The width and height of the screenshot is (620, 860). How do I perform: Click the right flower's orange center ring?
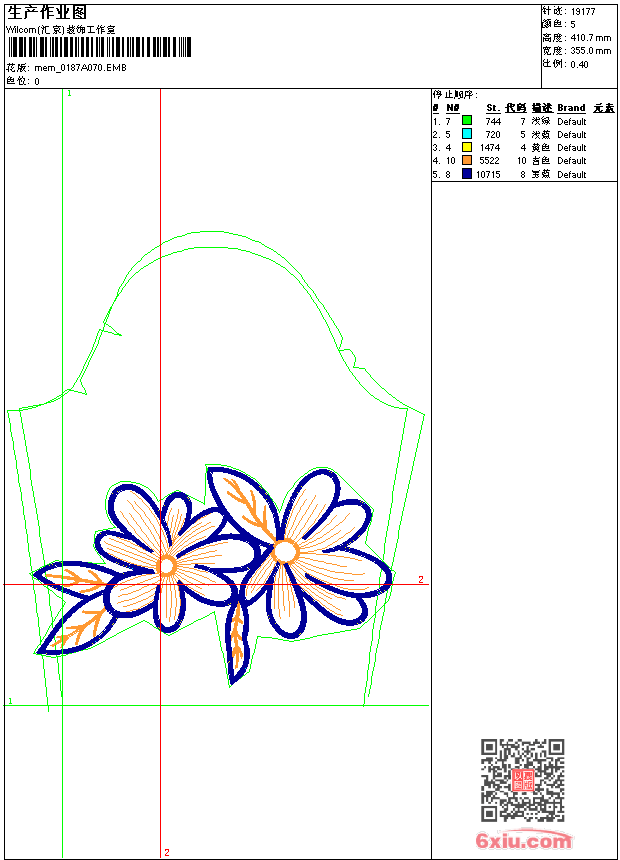[285, 551]
